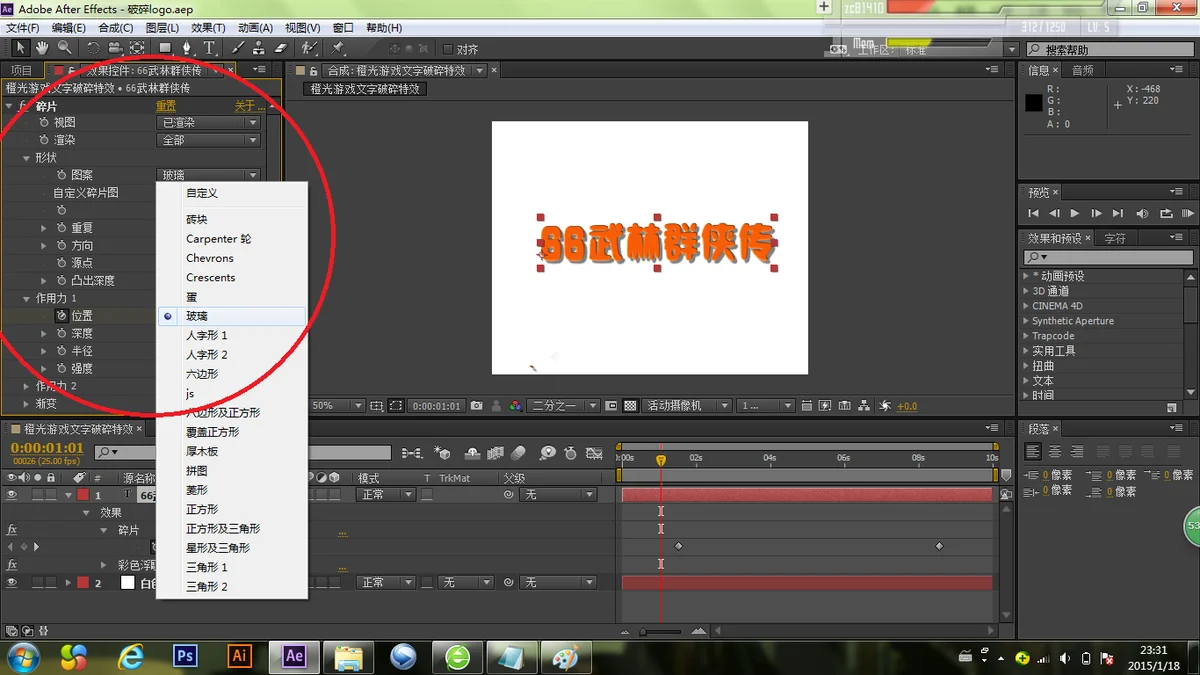Screen dimensions: 1200x675
Task: Select the Clone Stamp tool
Action: click(x=259, y=48)
